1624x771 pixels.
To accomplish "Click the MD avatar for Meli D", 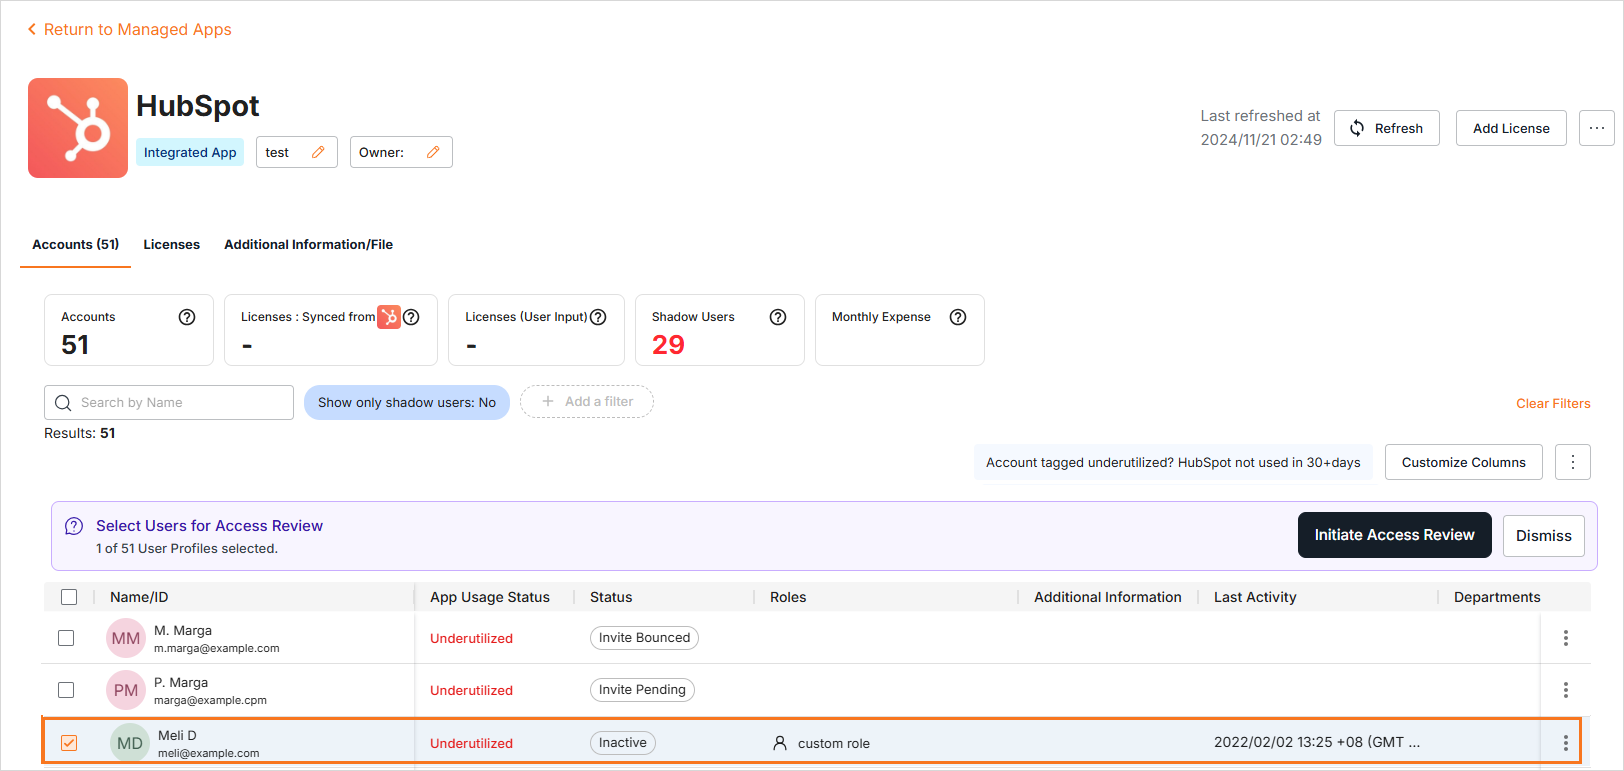I will coord(130,743).
